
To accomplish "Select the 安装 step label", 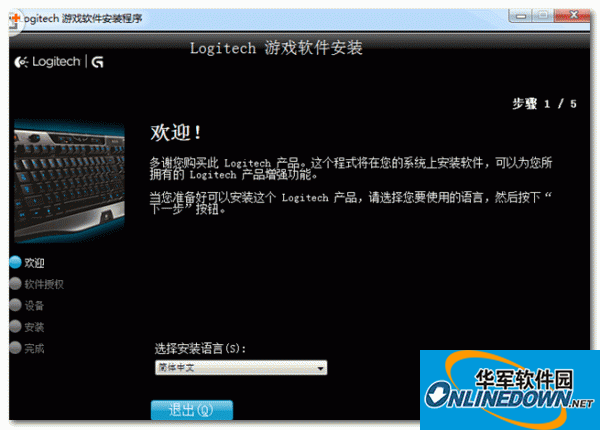I will 35,327.
